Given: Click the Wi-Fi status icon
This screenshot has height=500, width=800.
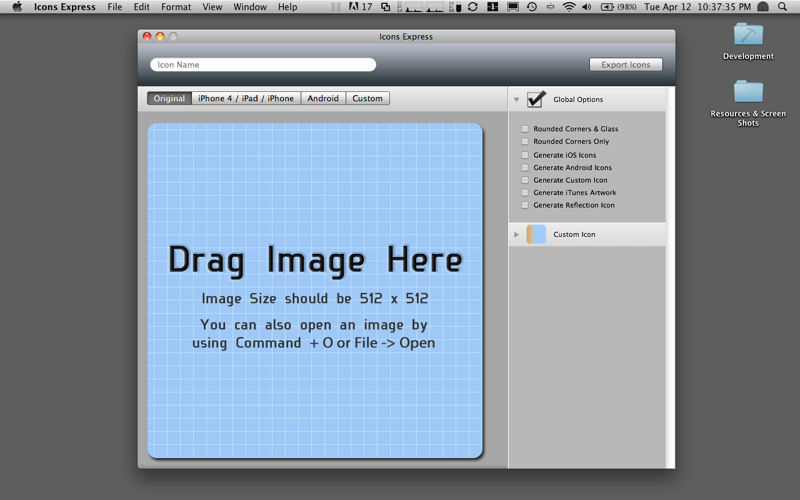Looking at the screenshot, I should [569, 7].
